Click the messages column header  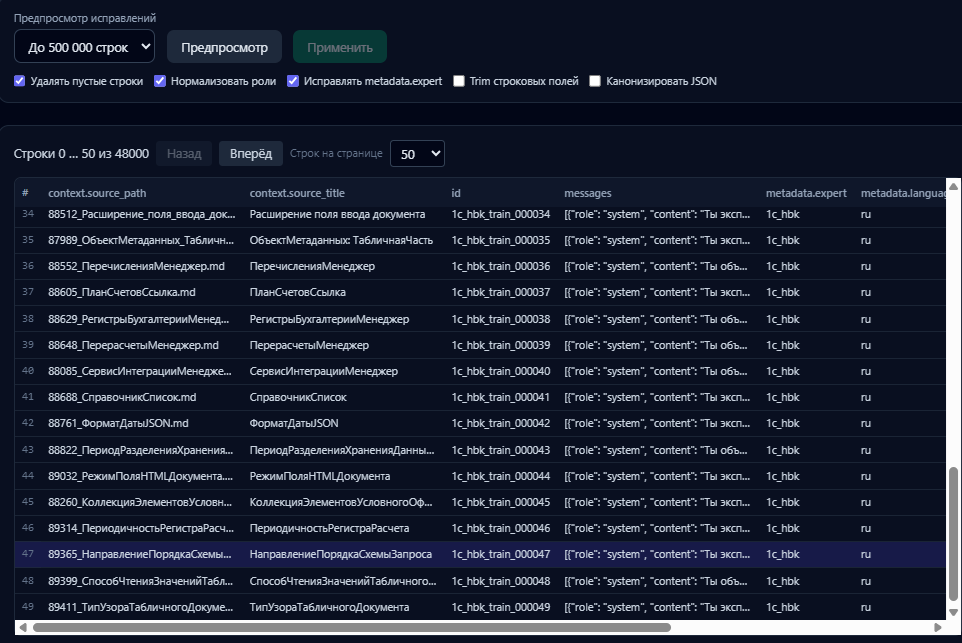coord(588,193)
